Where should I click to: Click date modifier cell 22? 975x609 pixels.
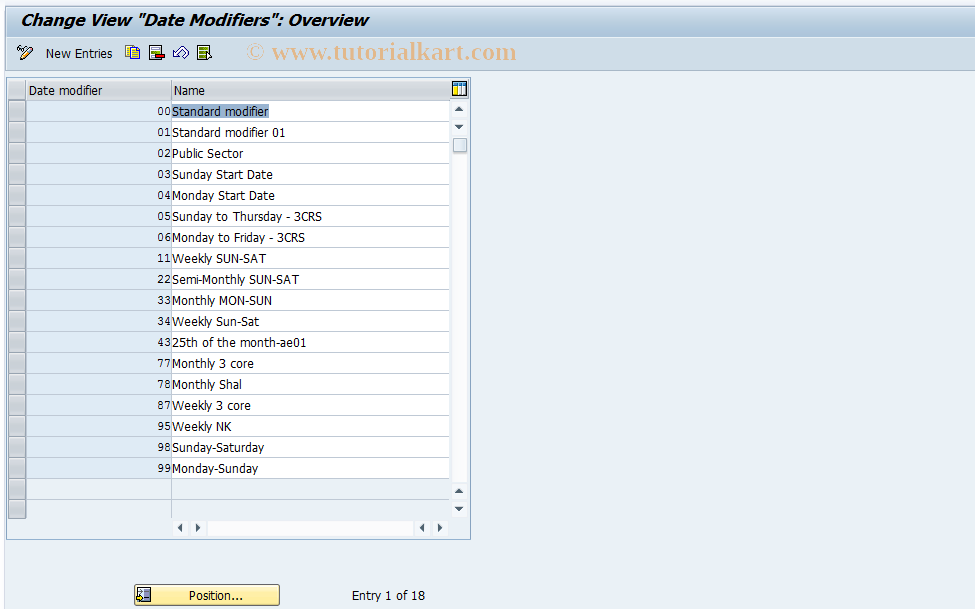tap(98, 279)
